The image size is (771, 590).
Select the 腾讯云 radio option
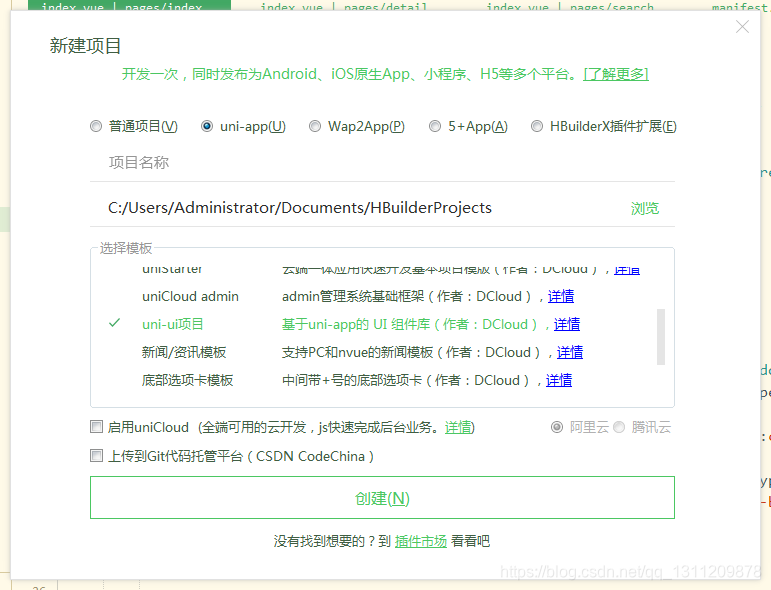click(x=619, y=427)
